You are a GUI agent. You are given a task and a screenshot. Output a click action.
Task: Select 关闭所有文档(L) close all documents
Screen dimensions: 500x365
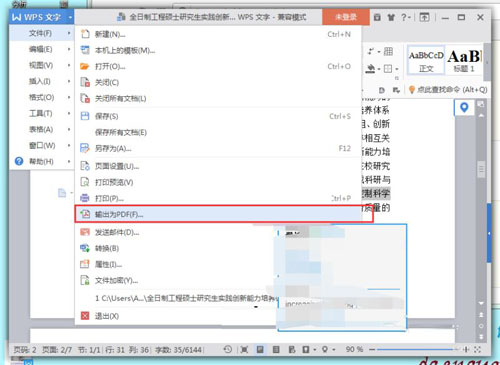tap(218, 98)
